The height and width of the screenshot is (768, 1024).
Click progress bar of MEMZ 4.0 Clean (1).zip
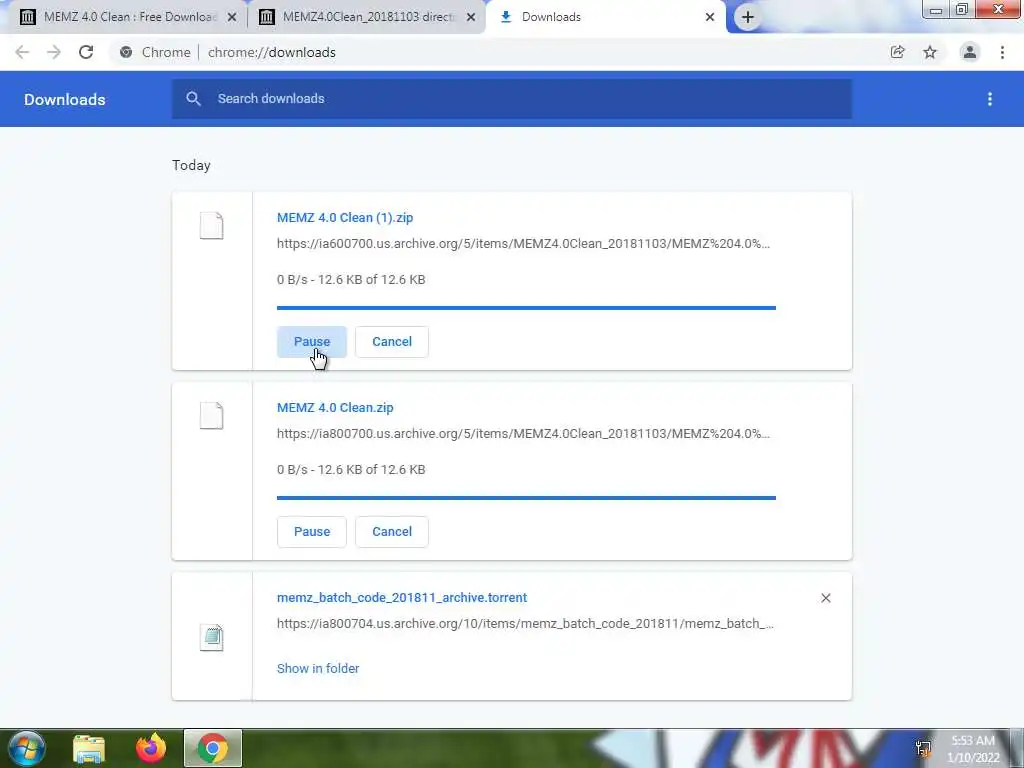pos(526,308)
